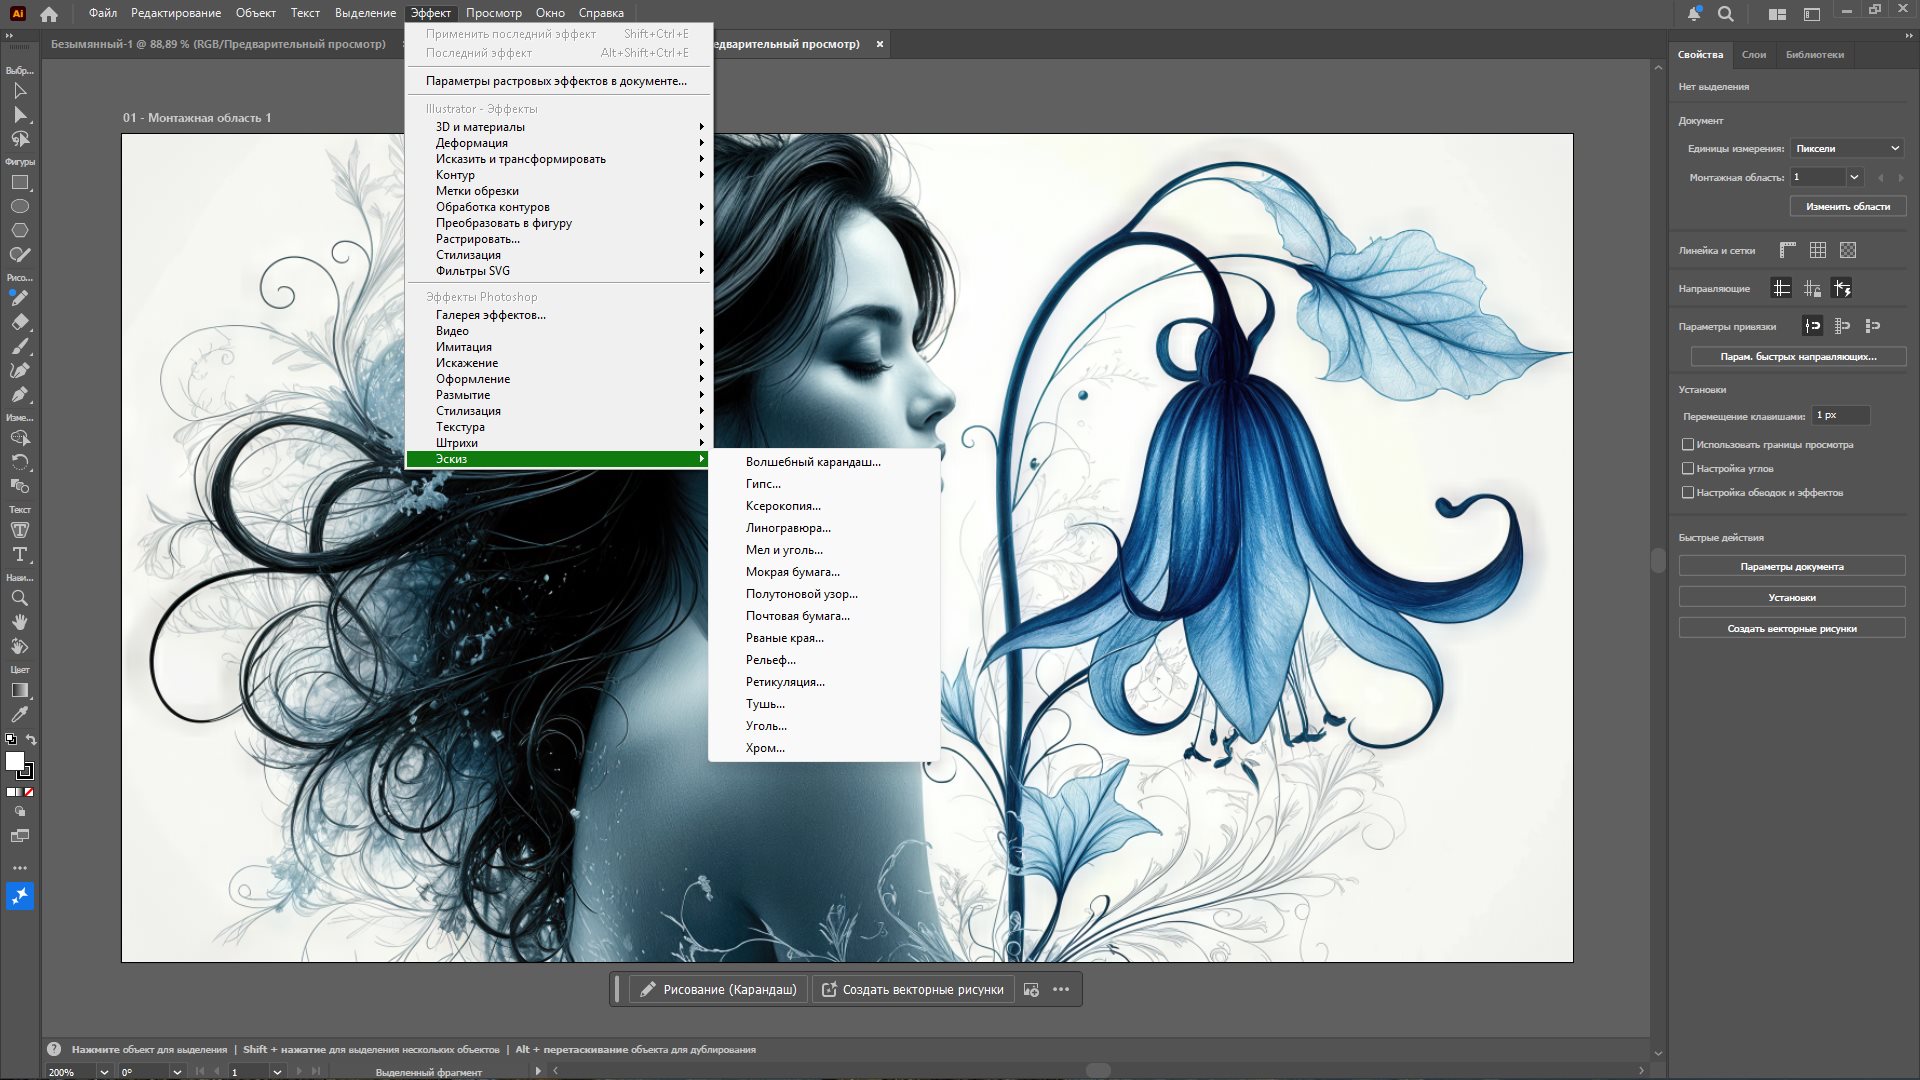1920x1080 pixels.
Task: Enable 'Использовать границы просмотра' checkbox
Action: point(1688,444)
